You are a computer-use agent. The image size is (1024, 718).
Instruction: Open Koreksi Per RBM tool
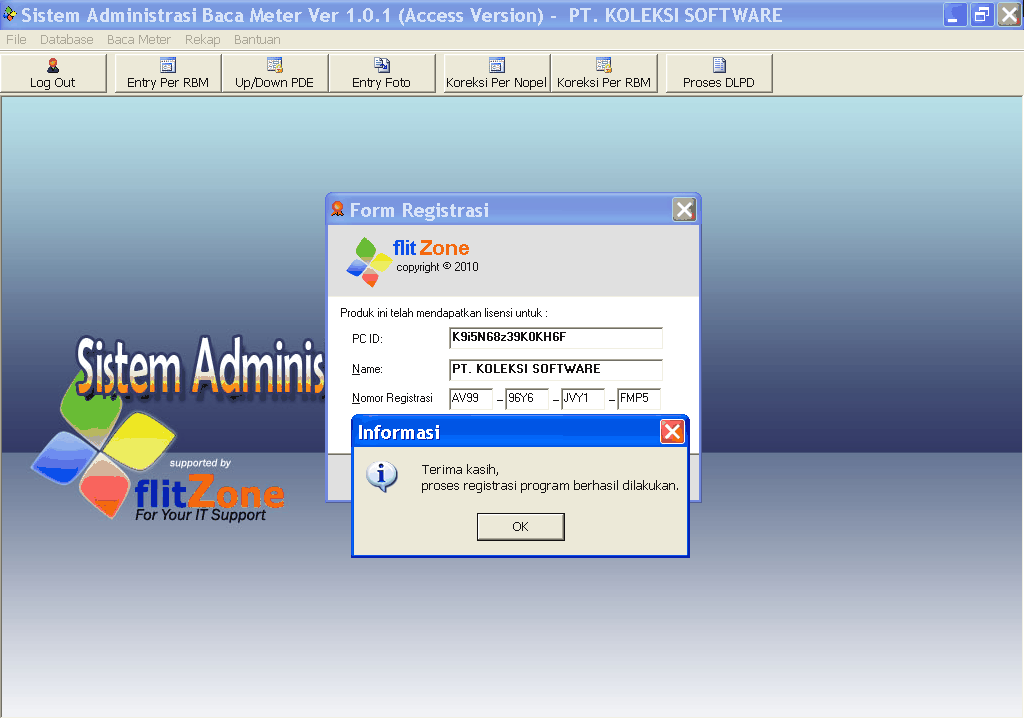click(x=604, y=73)
